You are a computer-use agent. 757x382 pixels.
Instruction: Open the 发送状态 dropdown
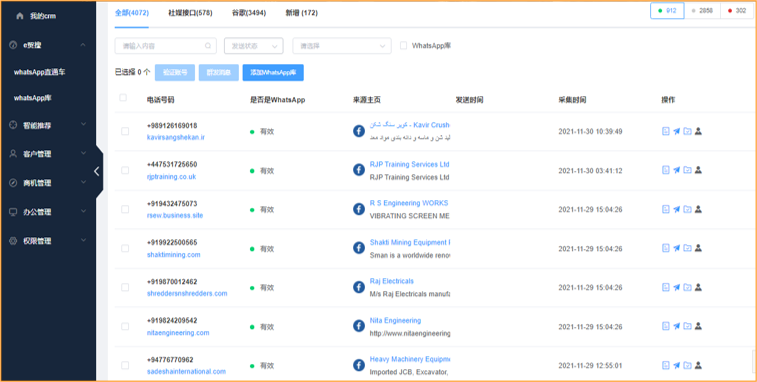[x=253, y=46]
